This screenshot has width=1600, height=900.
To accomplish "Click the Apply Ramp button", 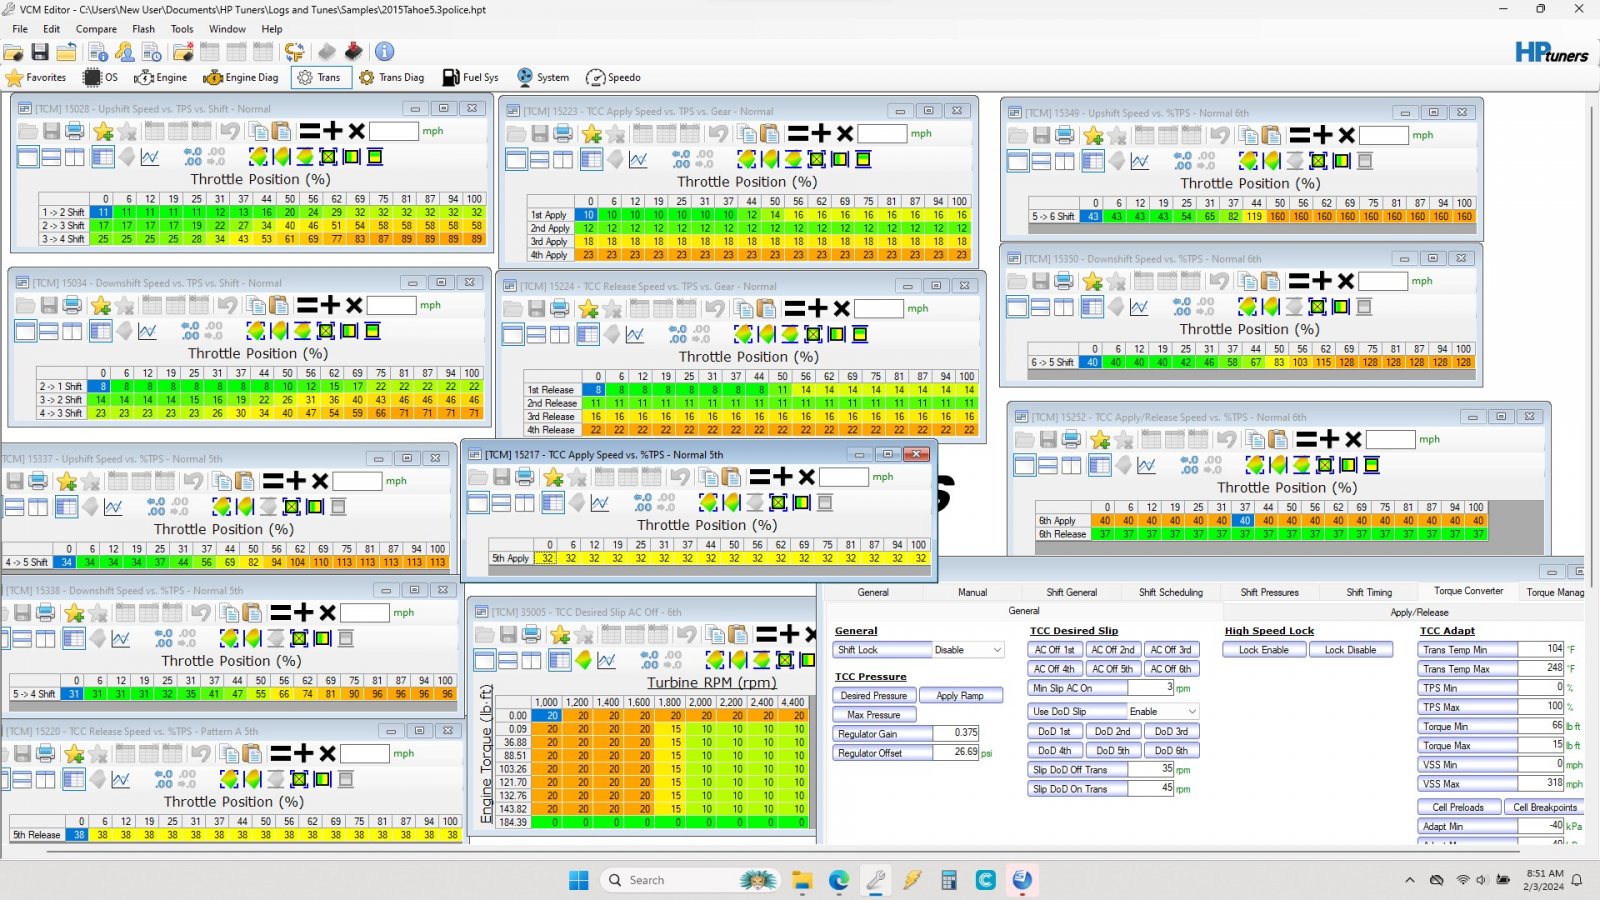I will [x=960, y=696].
